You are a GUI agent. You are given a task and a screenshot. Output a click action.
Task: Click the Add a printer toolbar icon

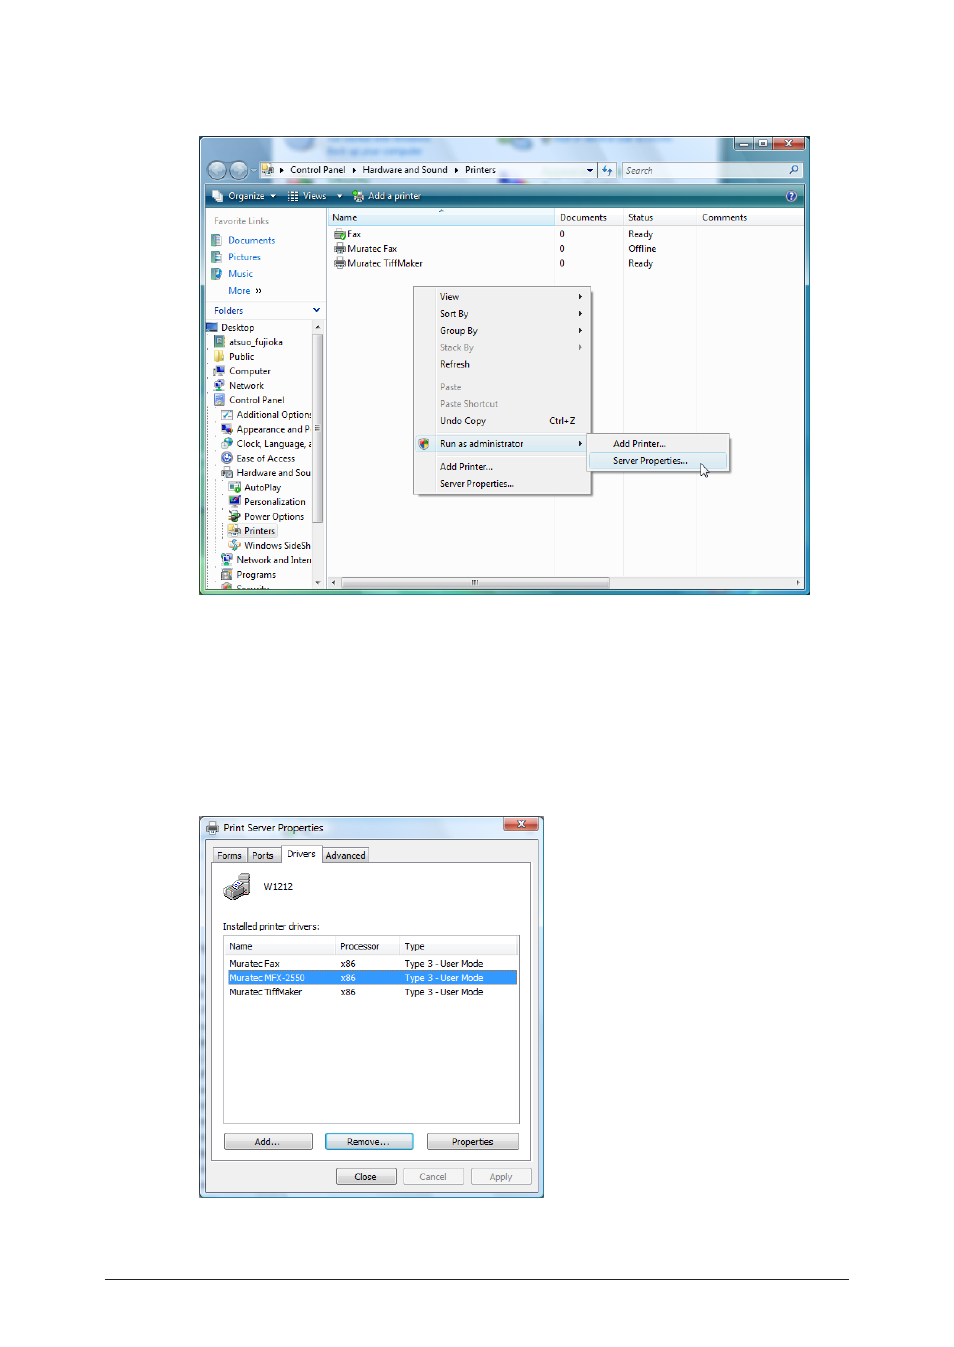(x=358, y=196)
